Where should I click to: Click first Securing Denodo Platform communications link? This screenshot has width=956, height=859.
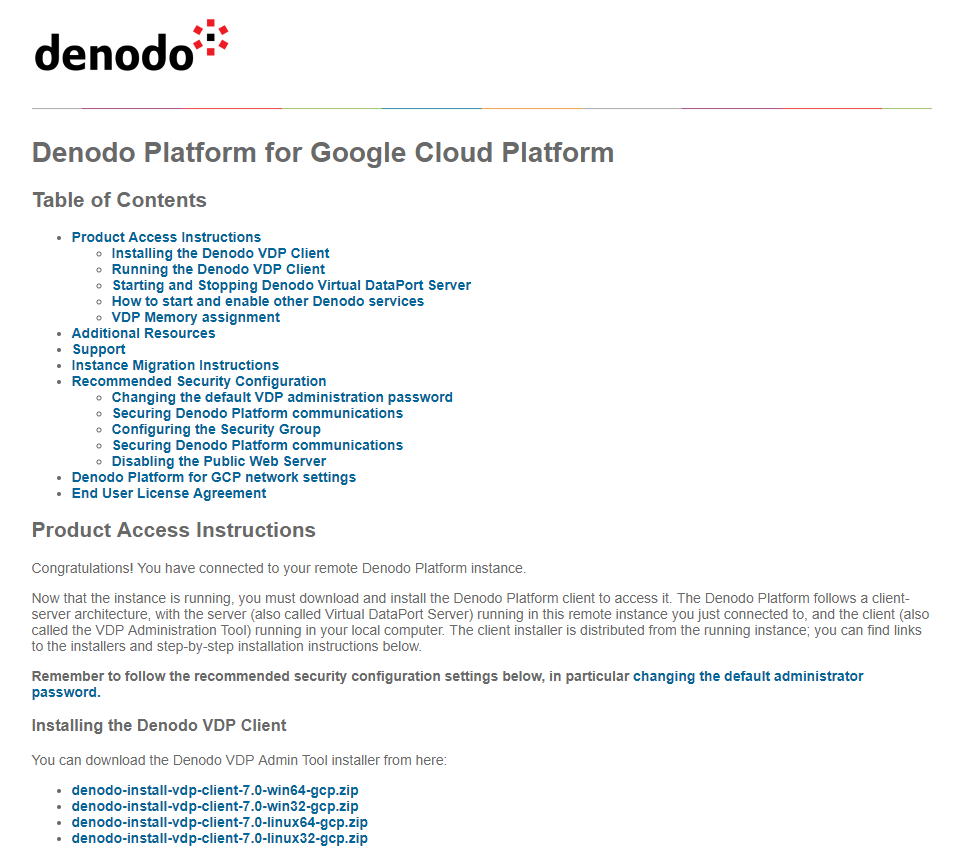pyautogui.click(x=257, y=413)
